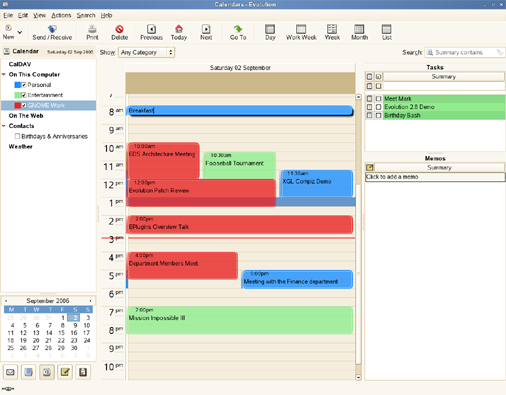Enable the Birthdays & Anniversaries checkbox
This screenshot has width=506, height=395.
[x=17, y=136]
